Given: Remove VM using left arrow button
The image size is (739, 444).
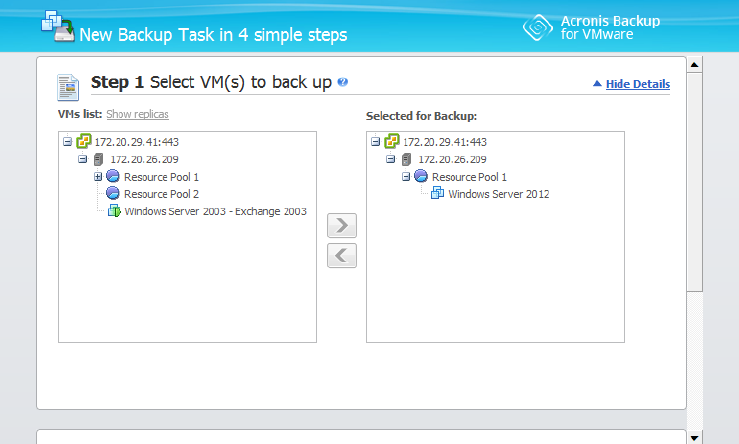Looking at the screenshot, I should click(342, 256).
